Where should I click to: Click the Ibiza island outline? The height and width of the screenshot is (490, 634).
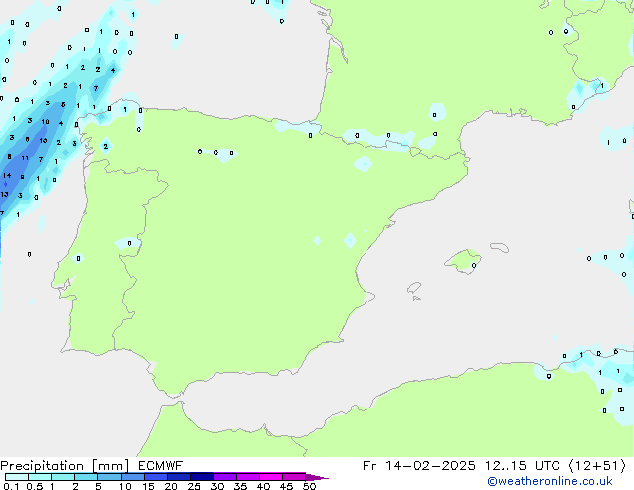[x=414, y=288]
